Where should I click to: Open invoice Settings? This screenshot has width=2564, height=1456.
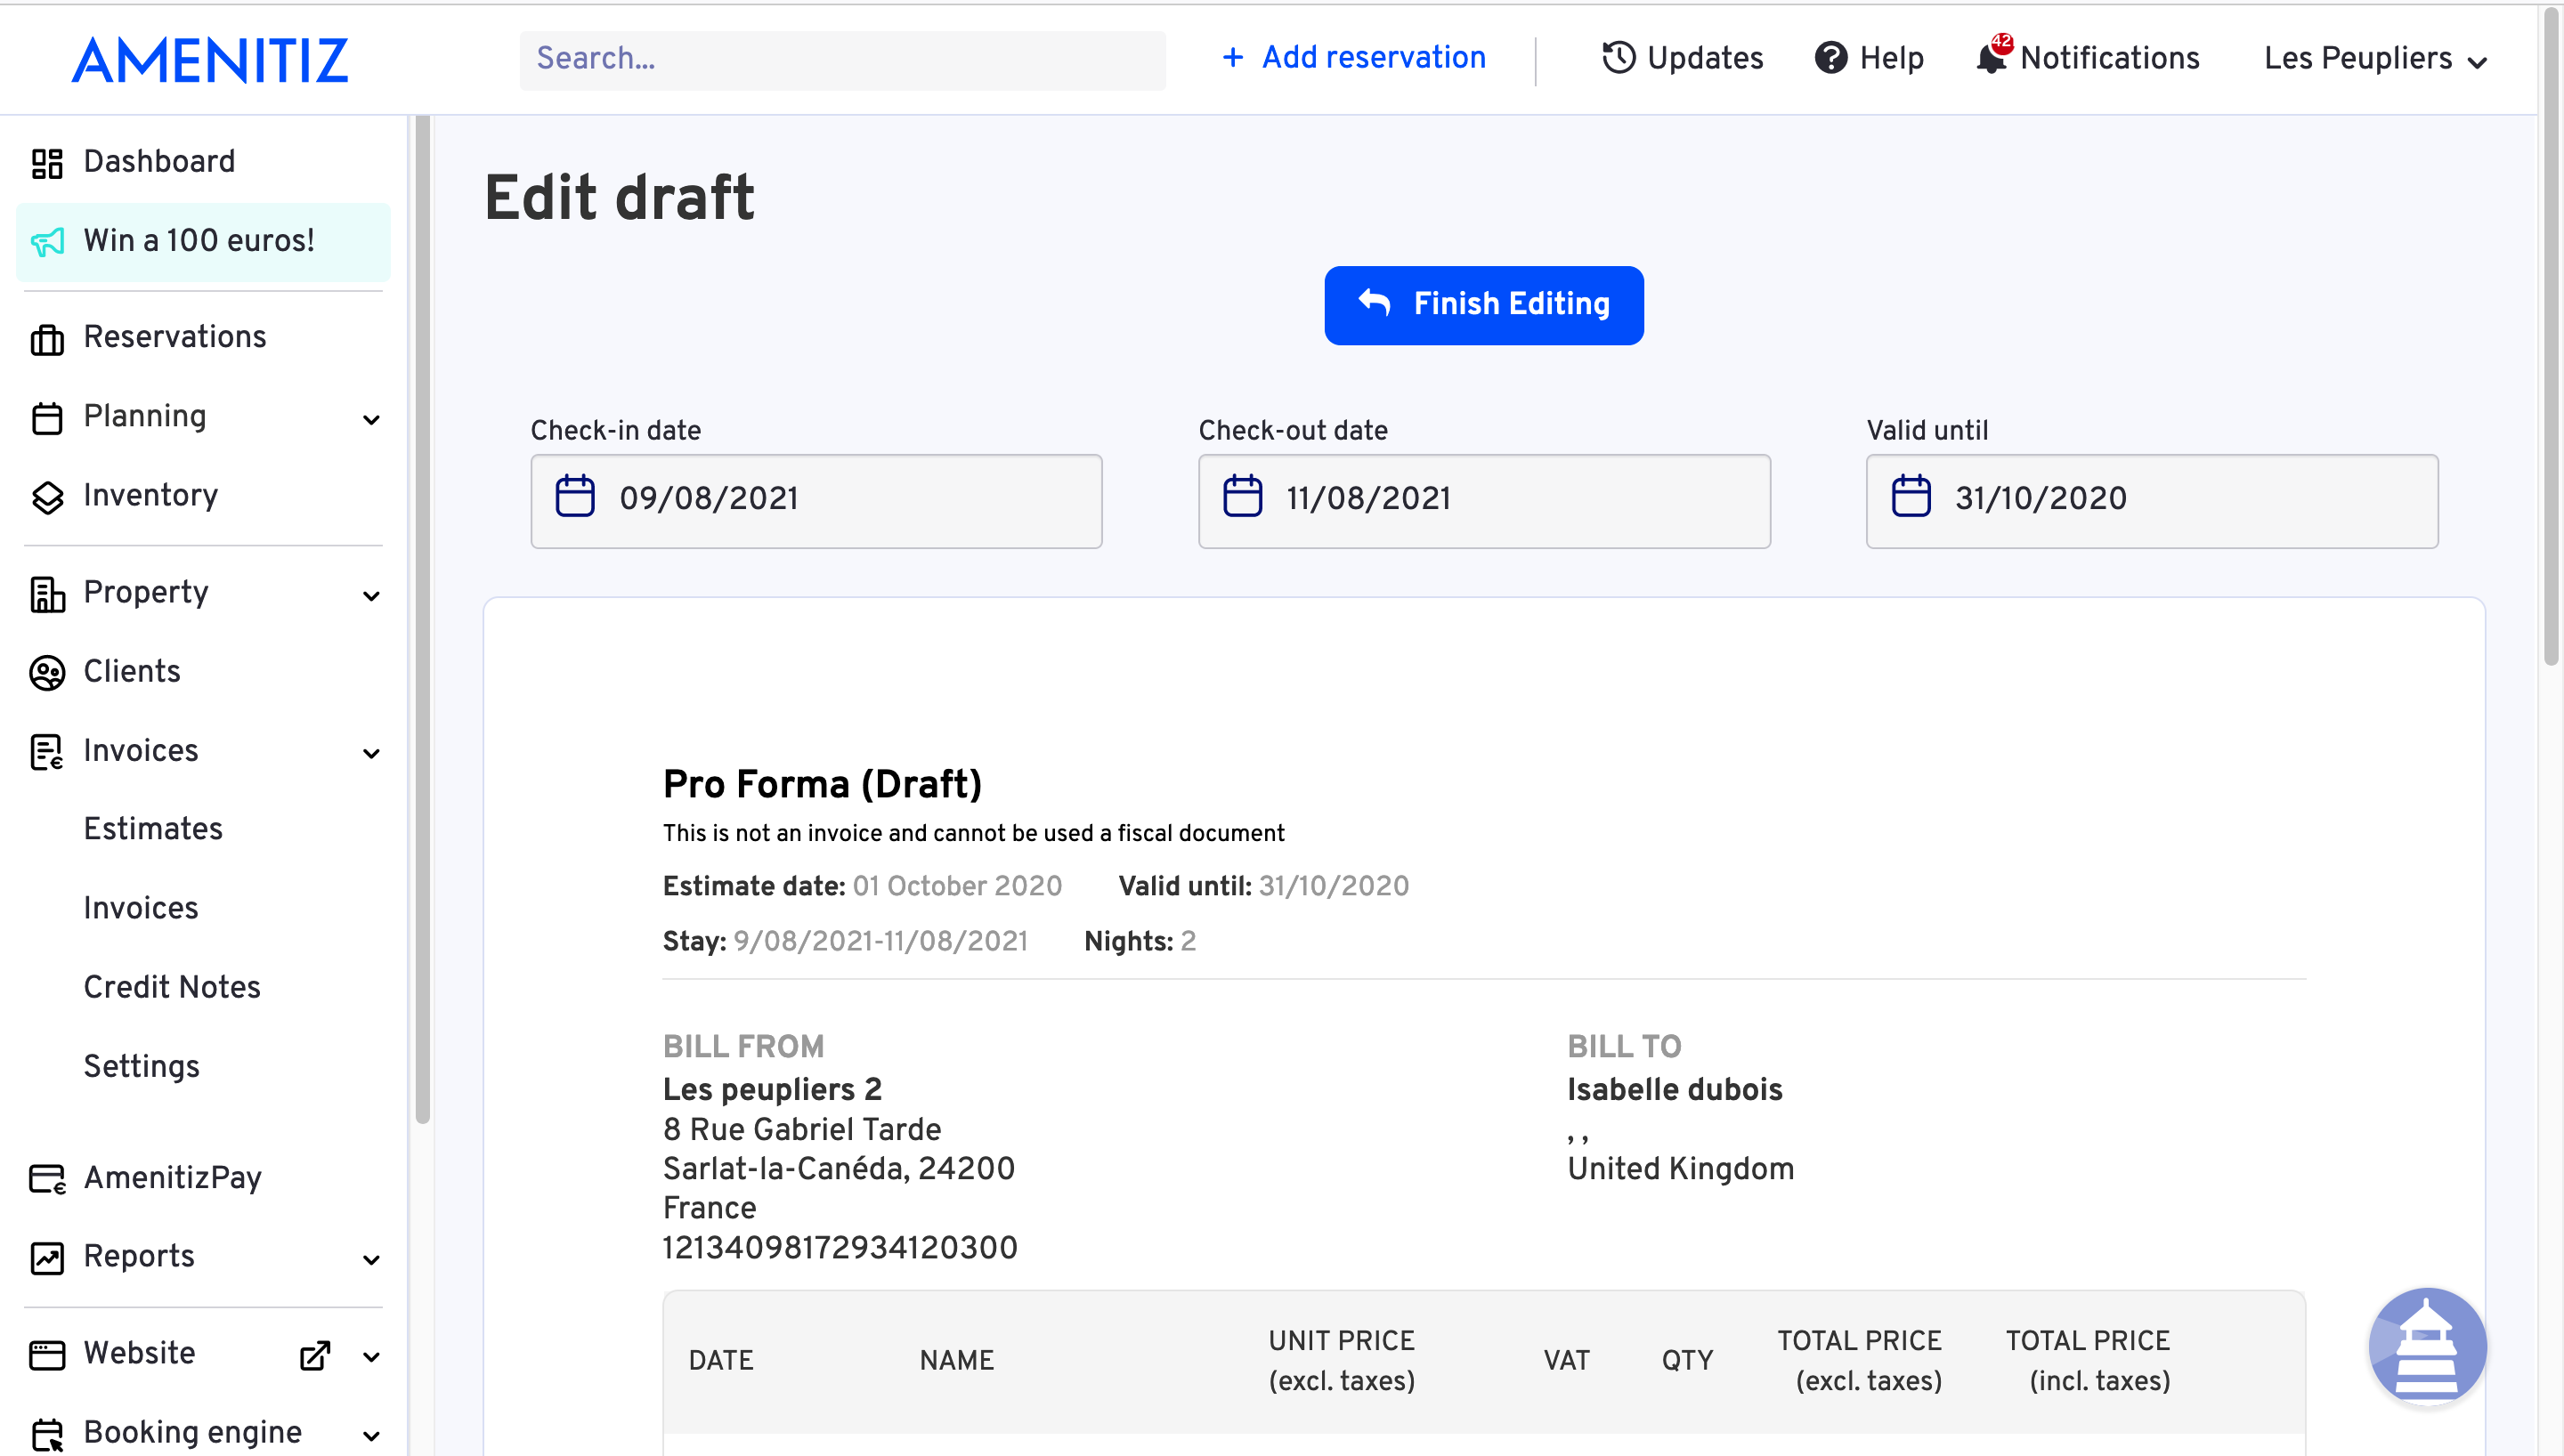(142, 1066)
